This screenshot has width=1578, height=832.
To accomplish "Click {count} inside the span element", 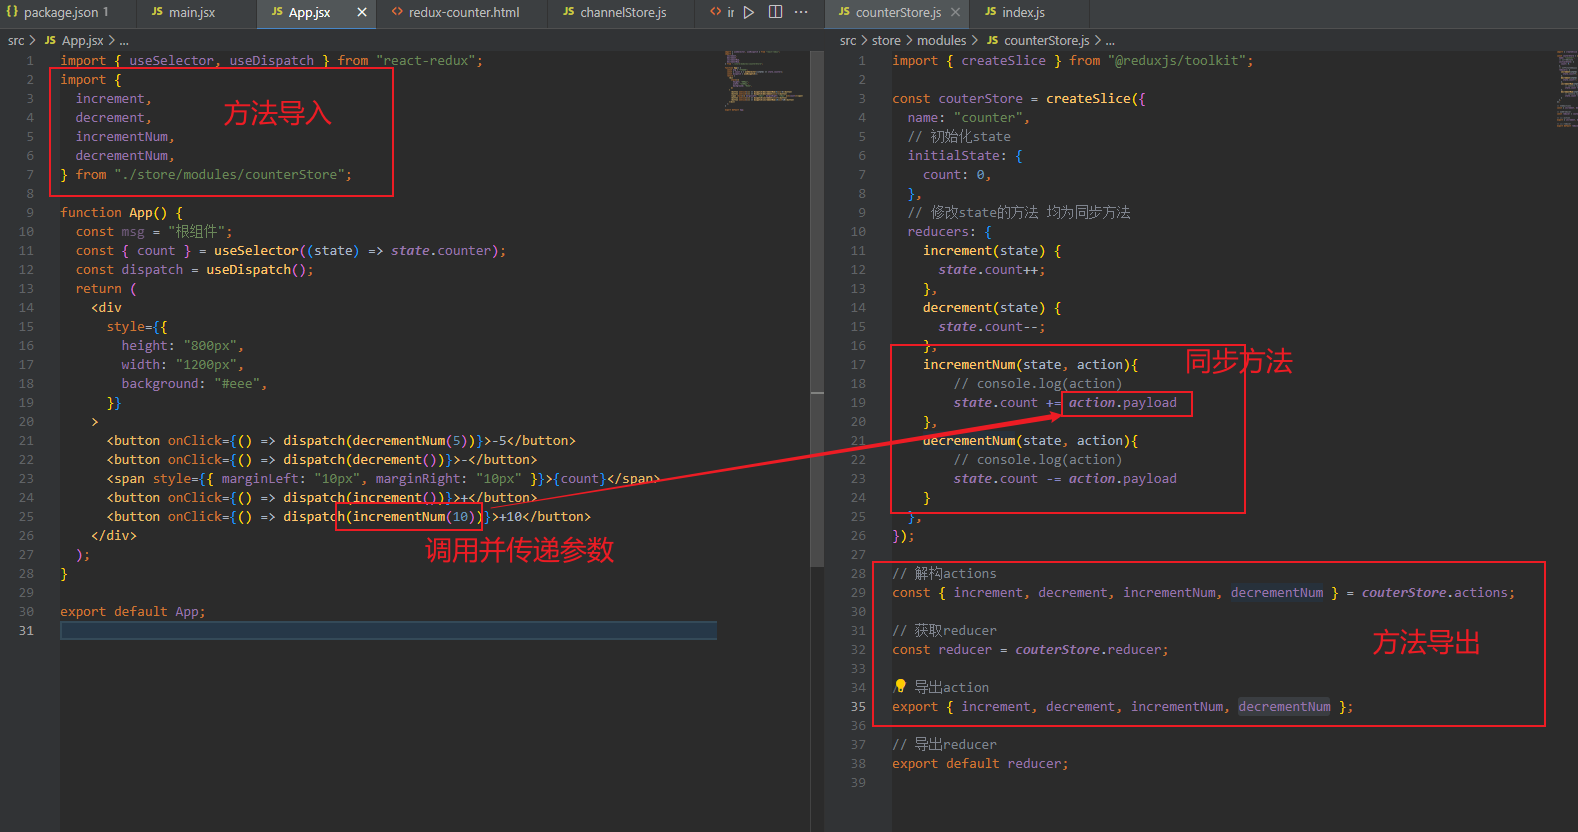I will [580, 478].
